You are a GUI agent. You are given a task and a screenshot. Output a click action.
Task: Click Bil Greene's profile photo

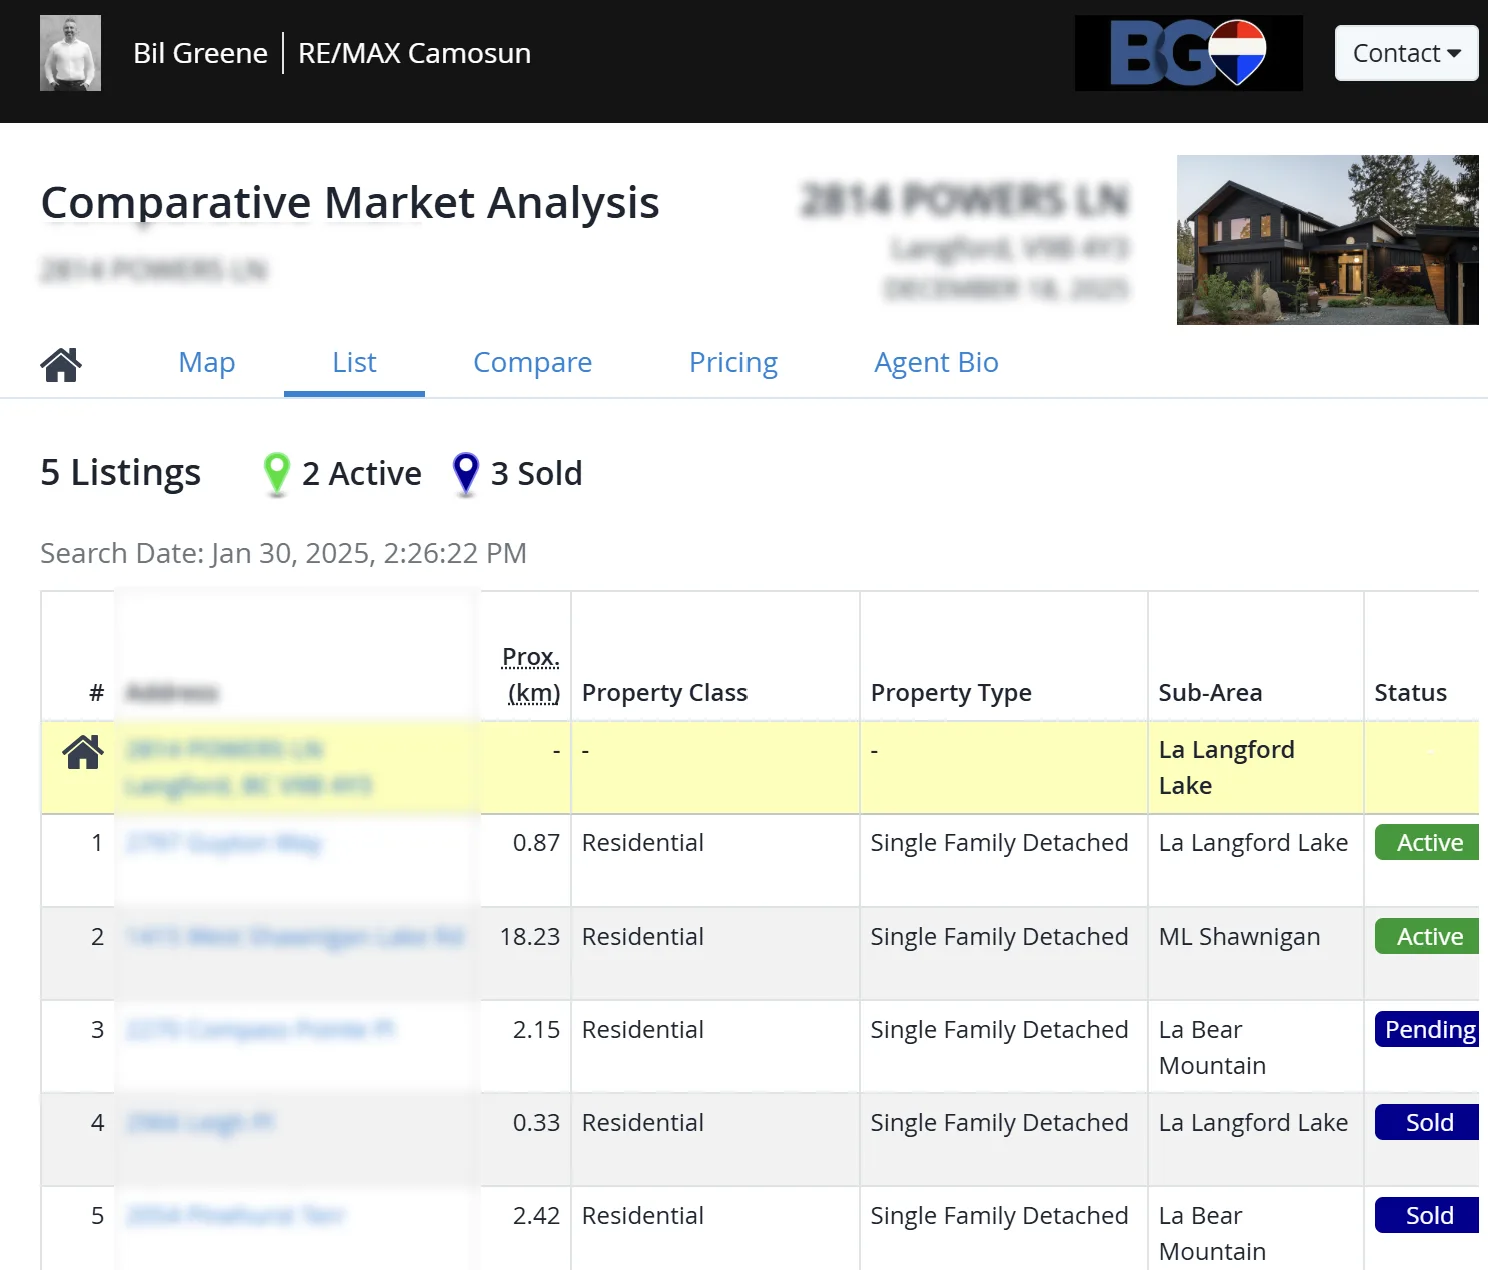[x=70, y=52]
